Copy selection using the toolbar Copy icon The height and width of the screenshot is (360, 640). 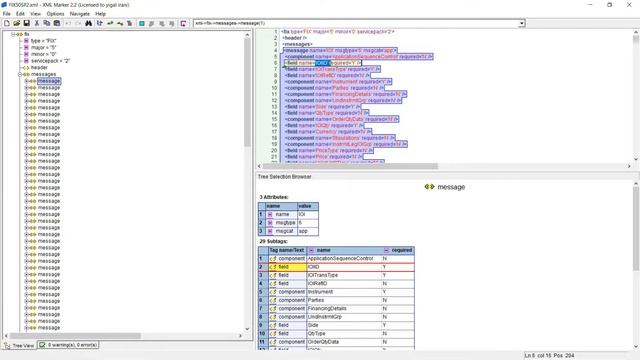(x=47, y=24)
